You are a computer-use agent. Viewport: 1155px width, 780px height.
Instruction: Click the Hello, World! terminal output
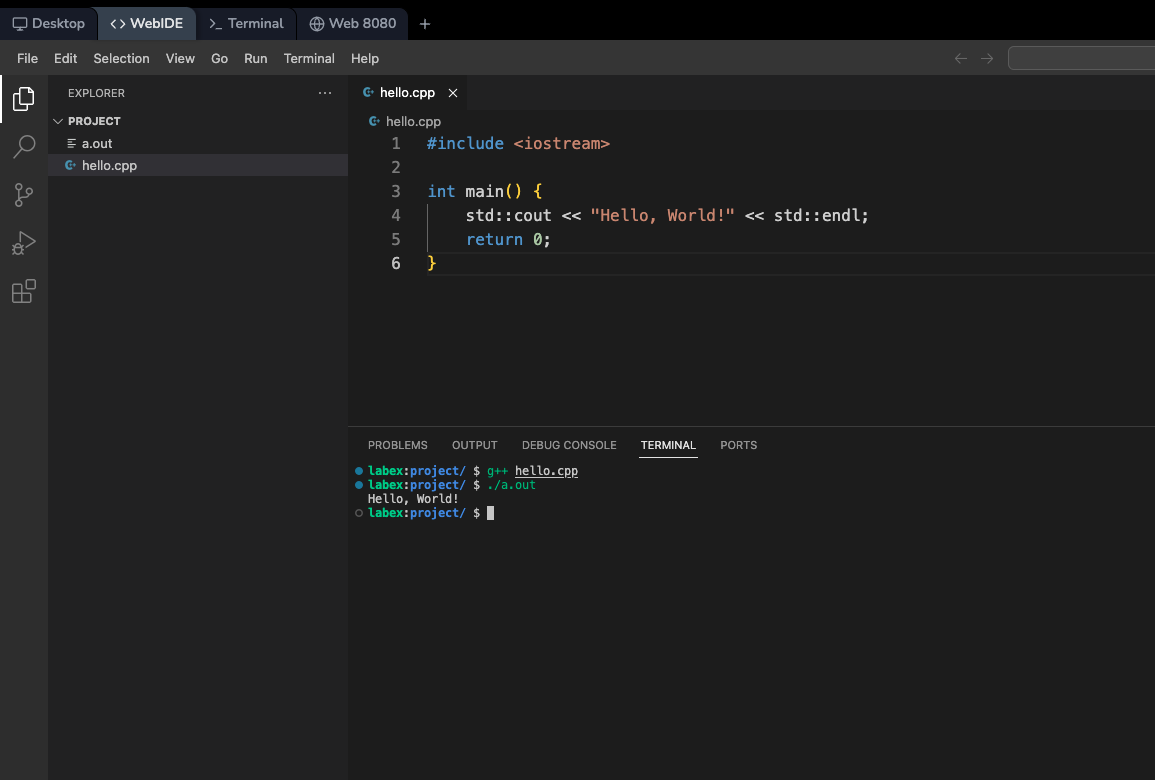[413, 499]
